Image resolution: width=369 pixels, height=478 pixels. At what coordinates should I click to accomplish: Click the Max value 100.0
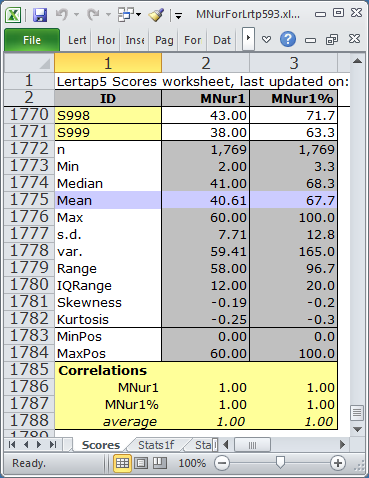click(294, 217)
